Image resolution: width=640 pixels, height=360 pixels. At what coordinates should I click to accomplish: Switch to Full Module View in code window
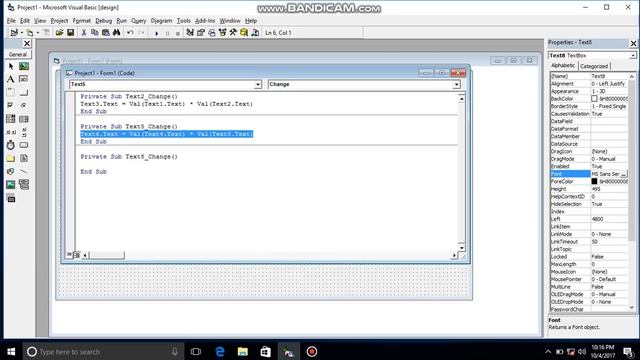[x=77, y=255]
